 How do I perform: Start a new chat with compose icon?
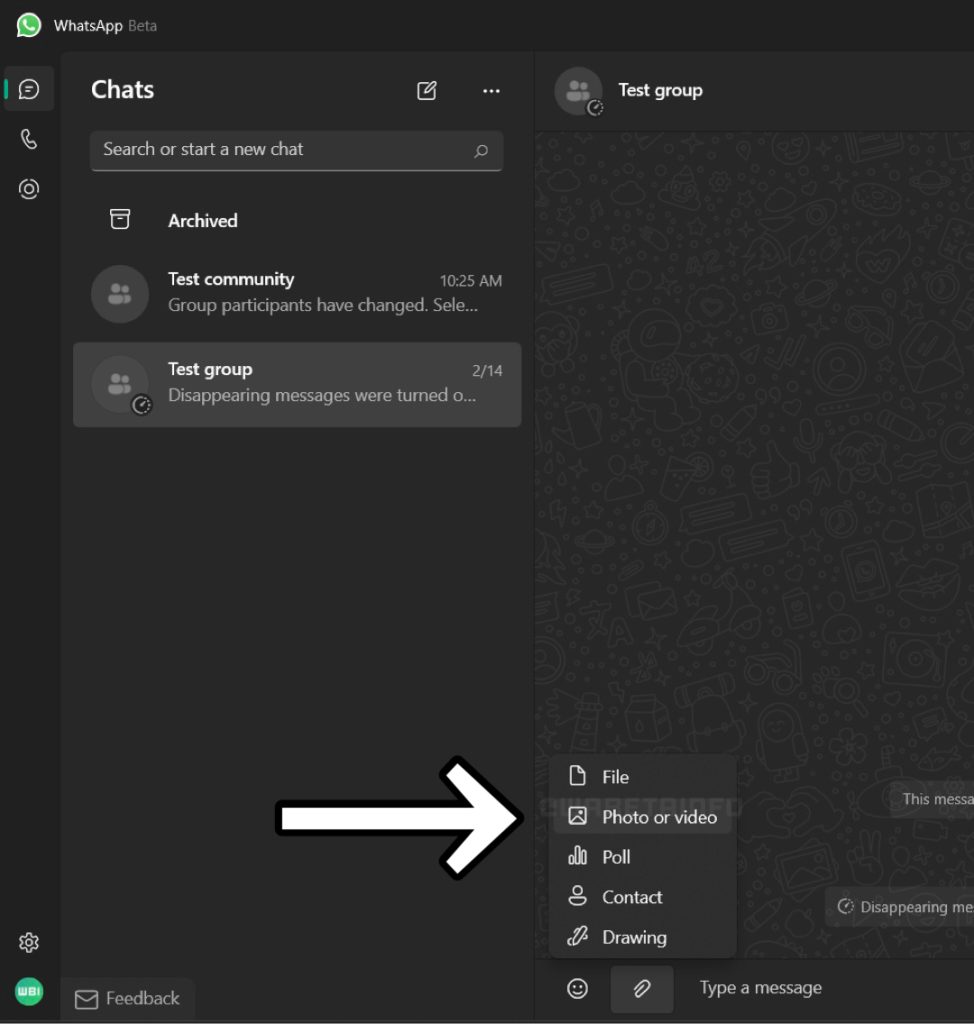pos(427,91)
